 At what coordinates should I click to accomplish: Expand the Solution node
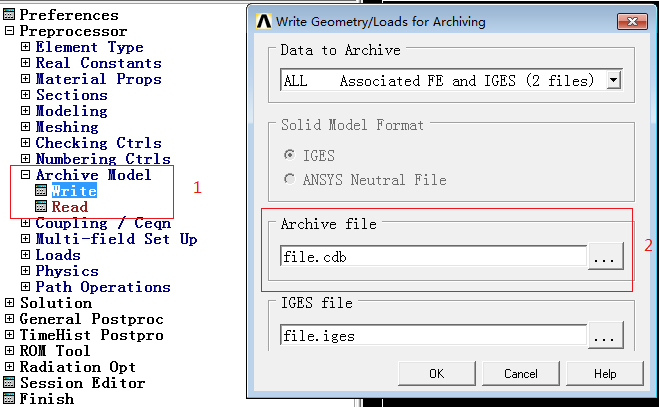(9, 302)
